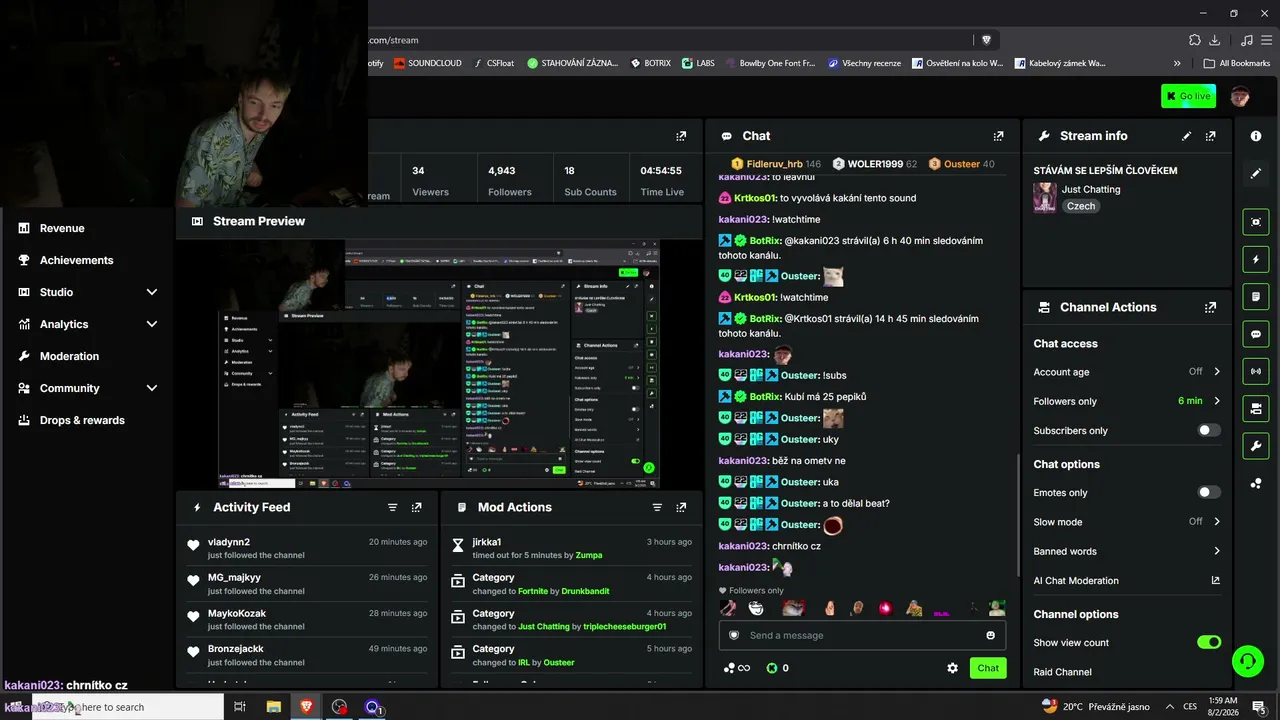Open Account age options chevron
Viewport: 1280px width, 720px height.
(x=1217, y=372)
